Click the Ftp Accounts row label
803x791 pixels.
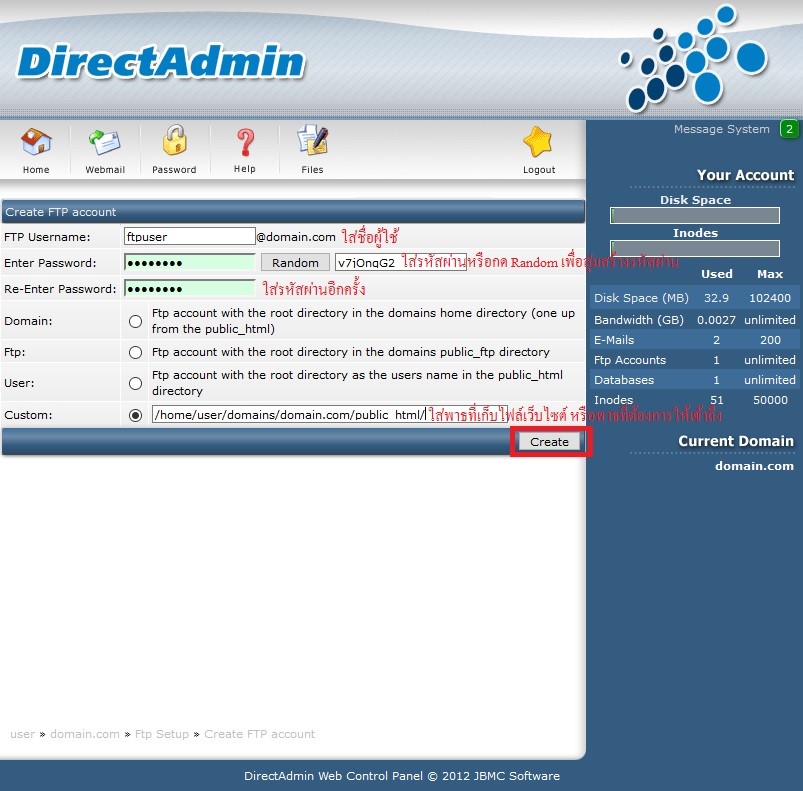630,360
